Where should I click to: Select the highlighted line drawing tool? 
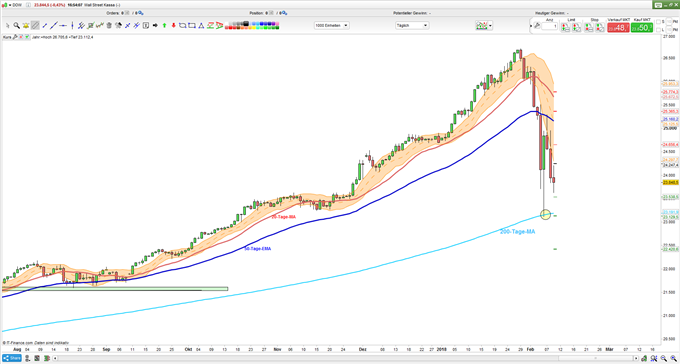click(36, 25)
